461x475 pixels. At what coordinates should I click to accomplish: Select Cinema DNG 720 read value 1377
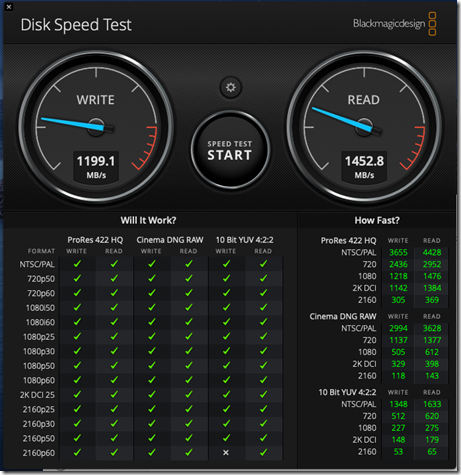pyautogui.click(x=432, y=340)
